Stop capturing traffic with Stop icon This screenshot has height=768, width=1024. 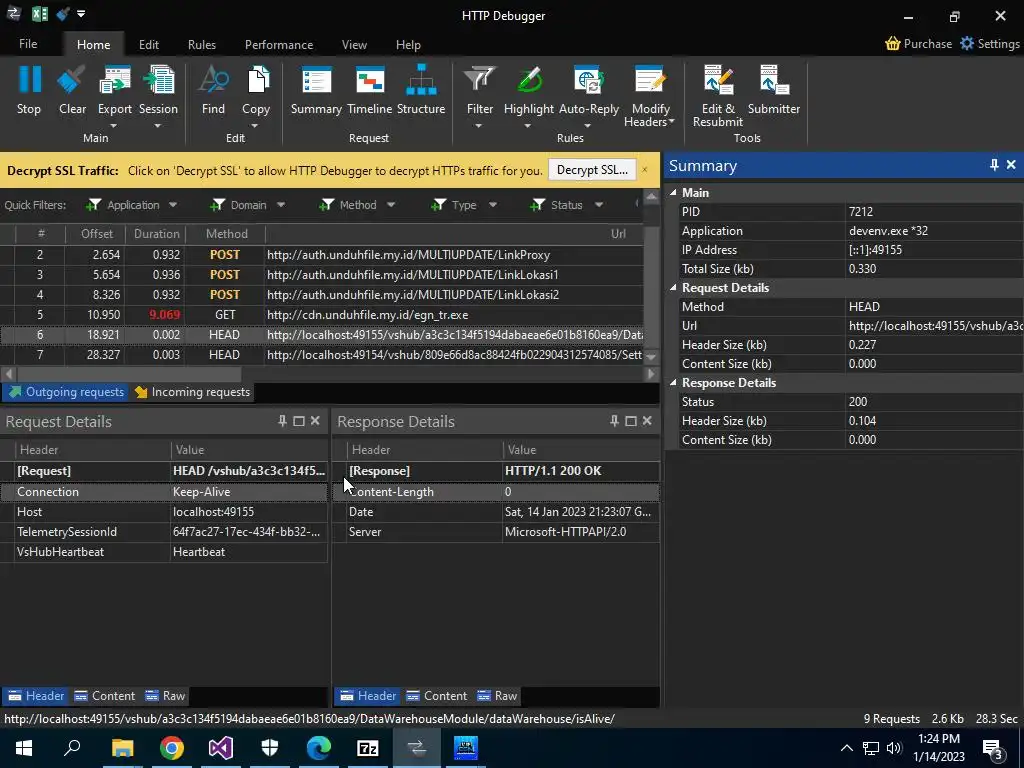[29, 80]
